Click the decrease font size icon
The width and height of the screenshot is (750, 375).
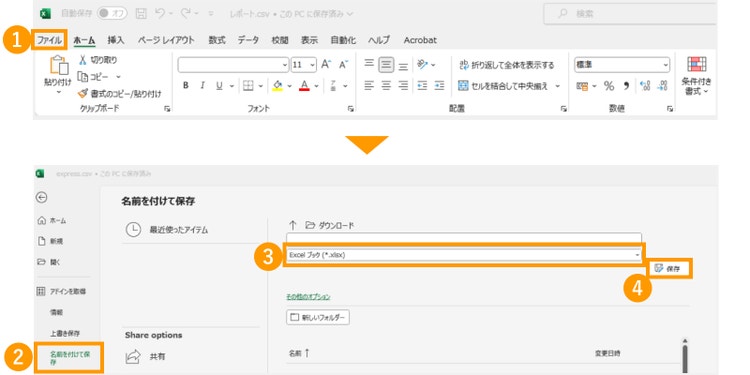[343, 64]
